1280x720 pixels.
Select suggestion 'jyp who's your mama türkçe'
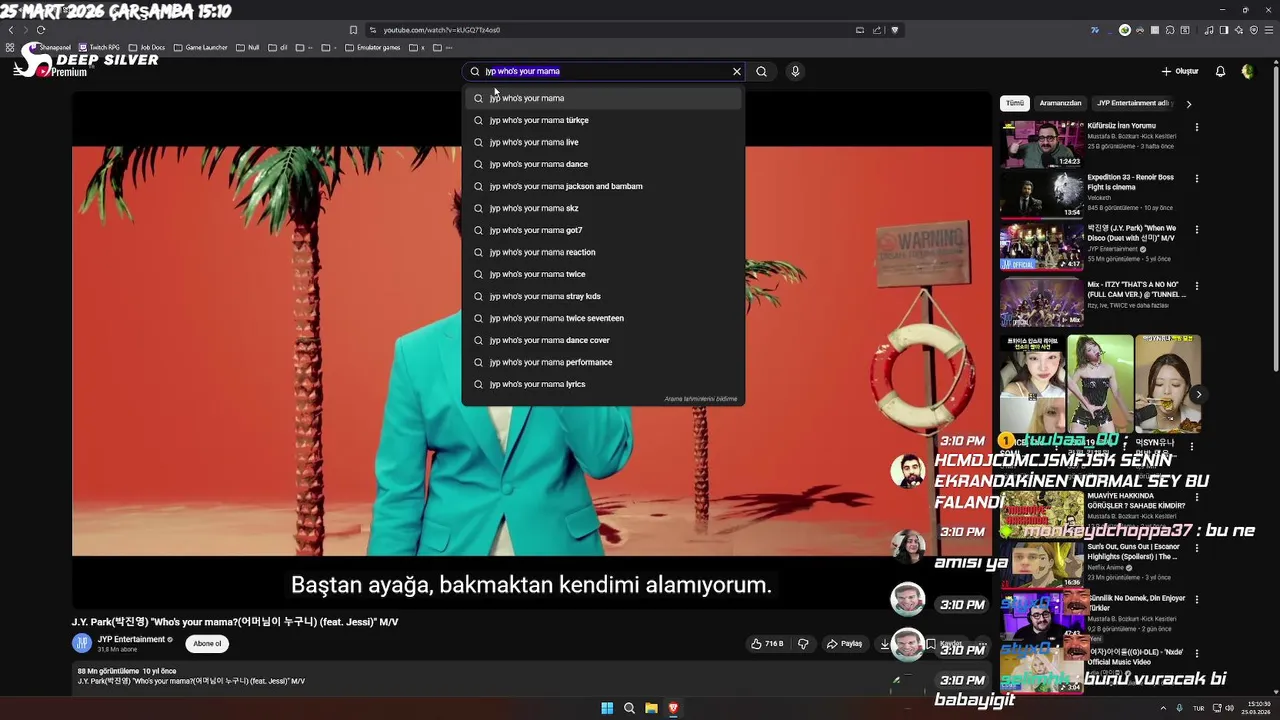click(x=603, y=120)
